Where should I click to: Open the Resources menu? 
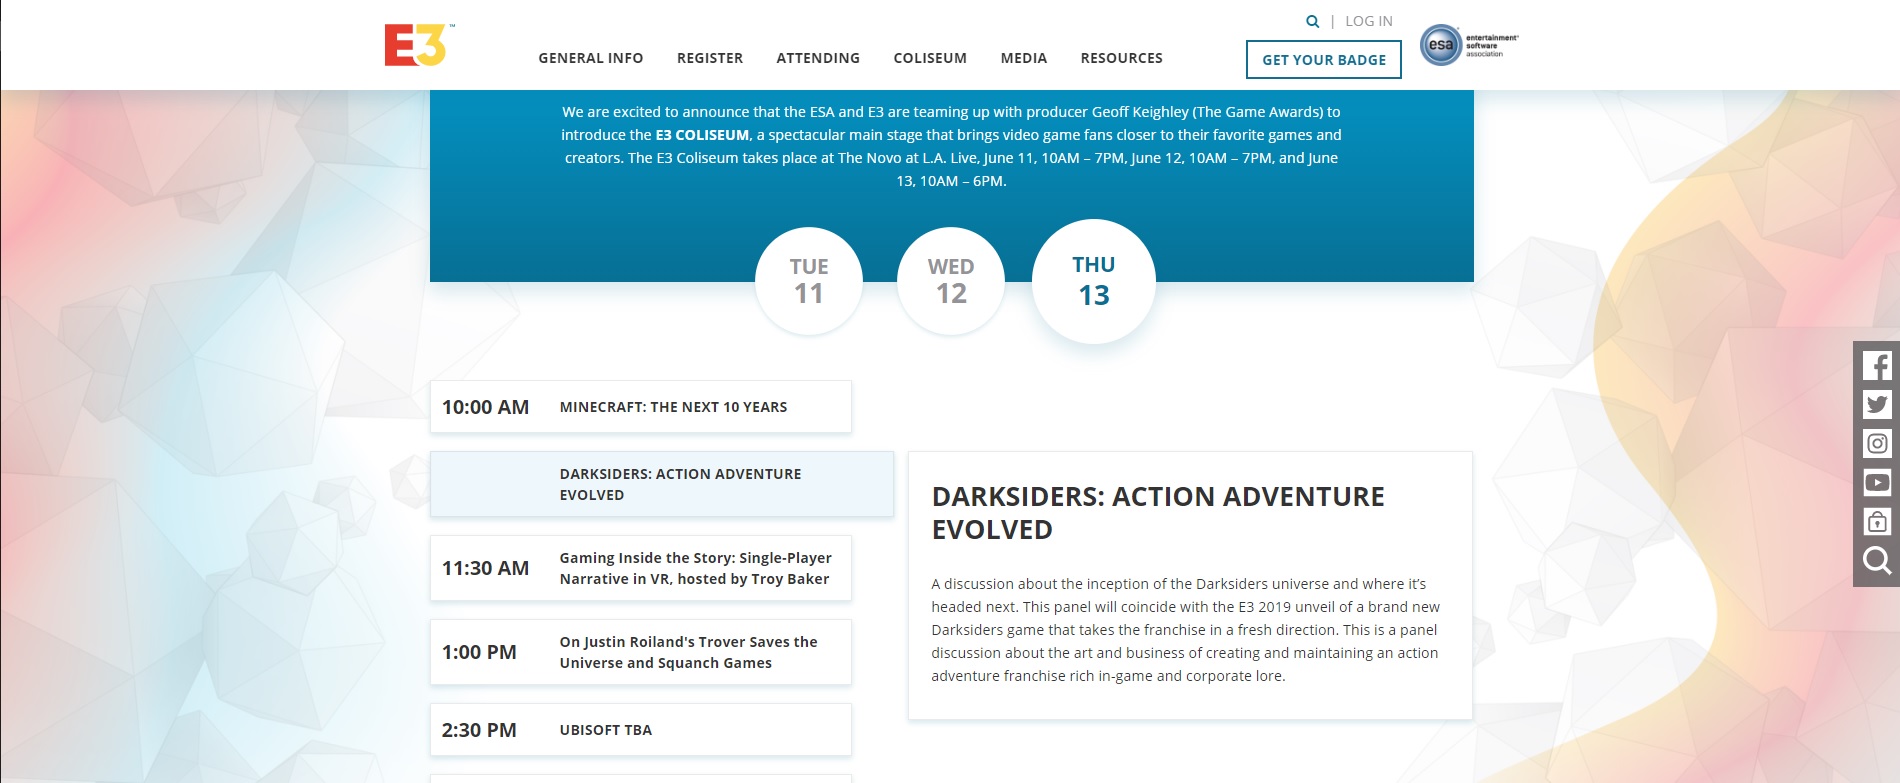coord(1122,58)
